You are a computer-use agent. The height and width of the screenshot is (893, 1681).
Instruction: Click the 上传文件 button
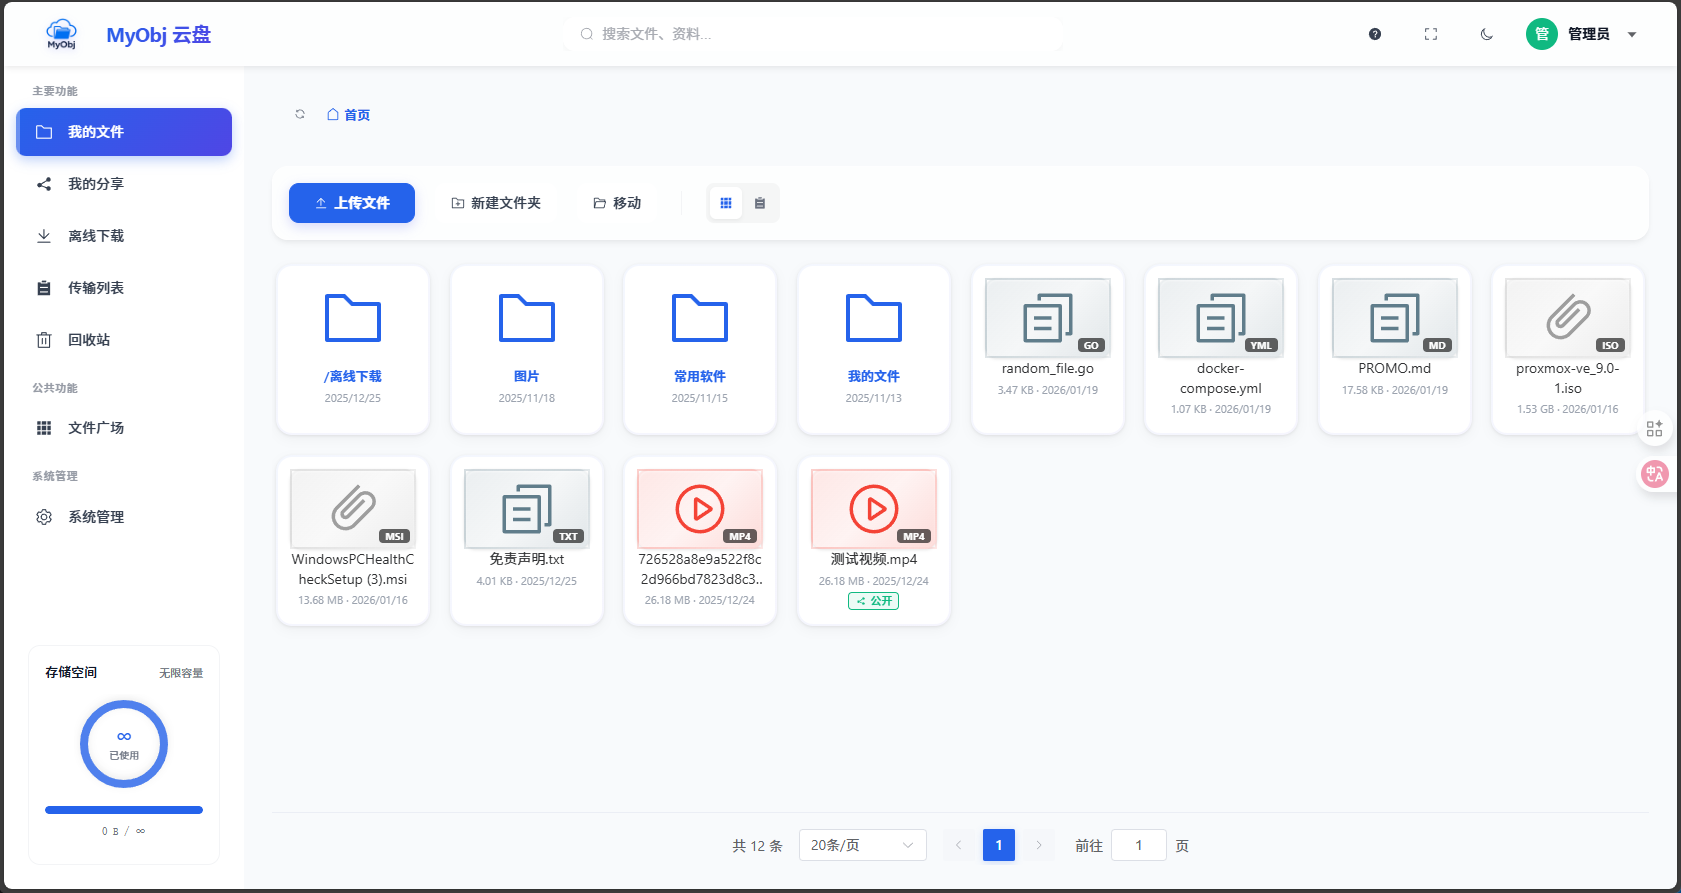(352, 203)
